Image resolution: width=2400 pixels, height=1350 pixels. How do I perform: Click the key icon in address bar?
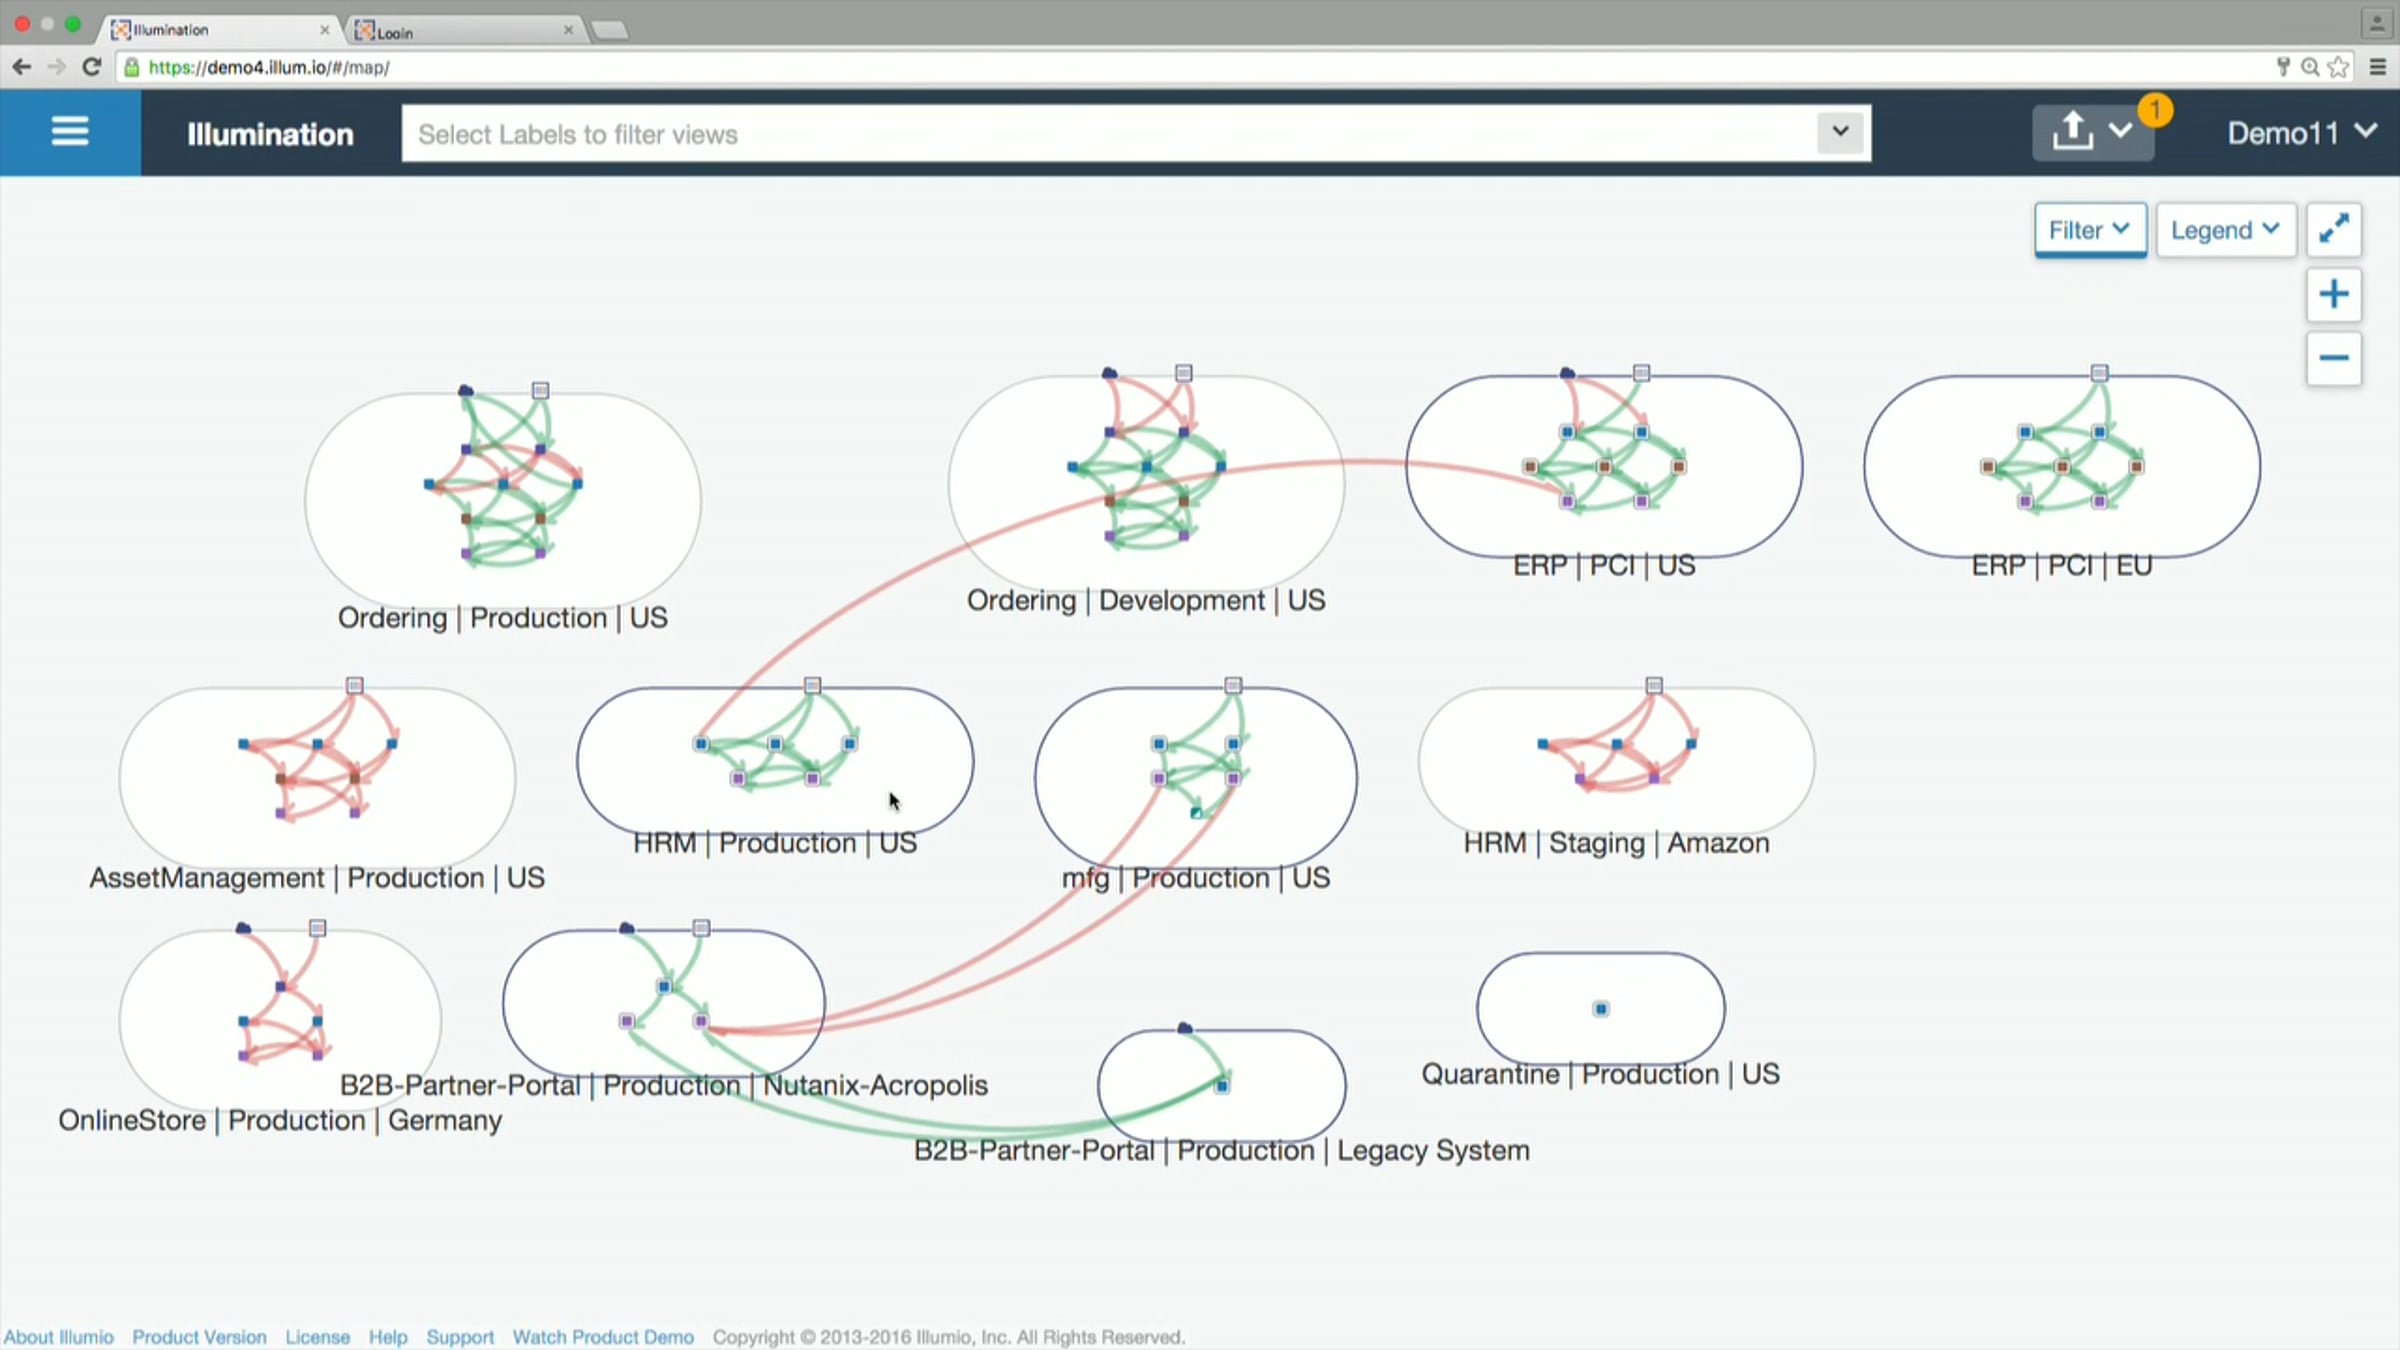click(2283, 67)
